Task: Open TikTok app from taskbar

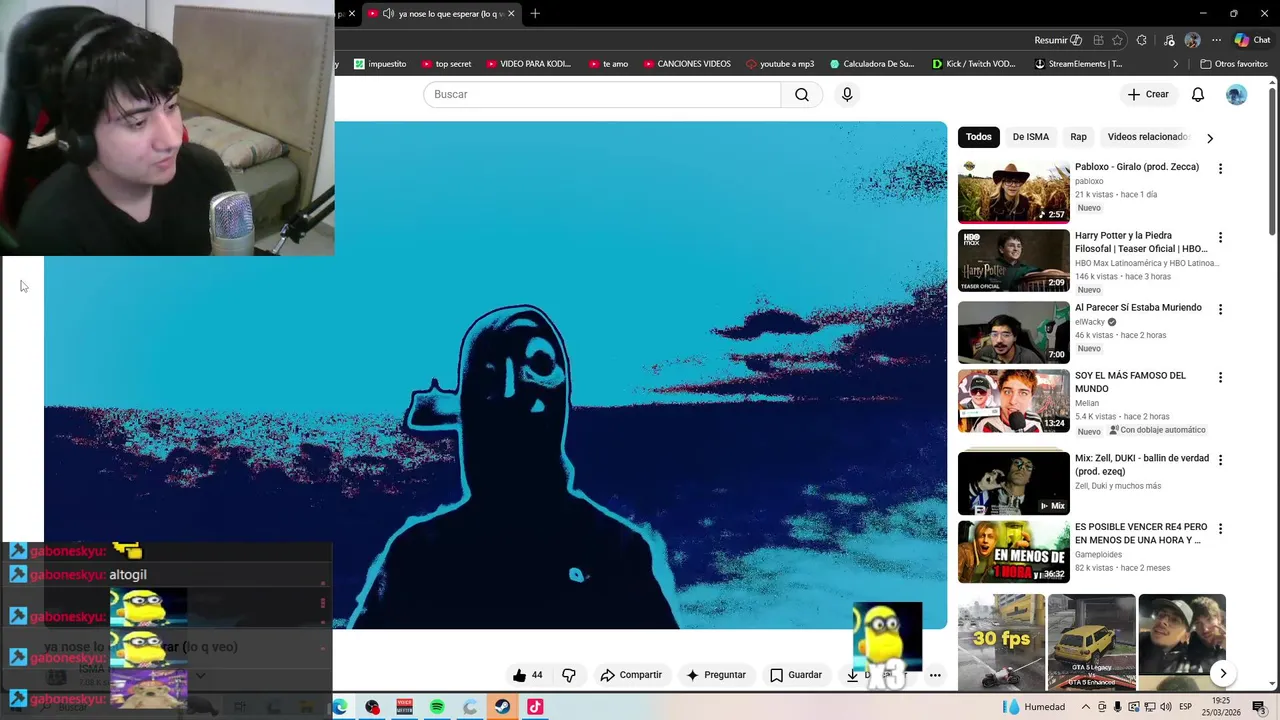Action: (x=535, y=707)
